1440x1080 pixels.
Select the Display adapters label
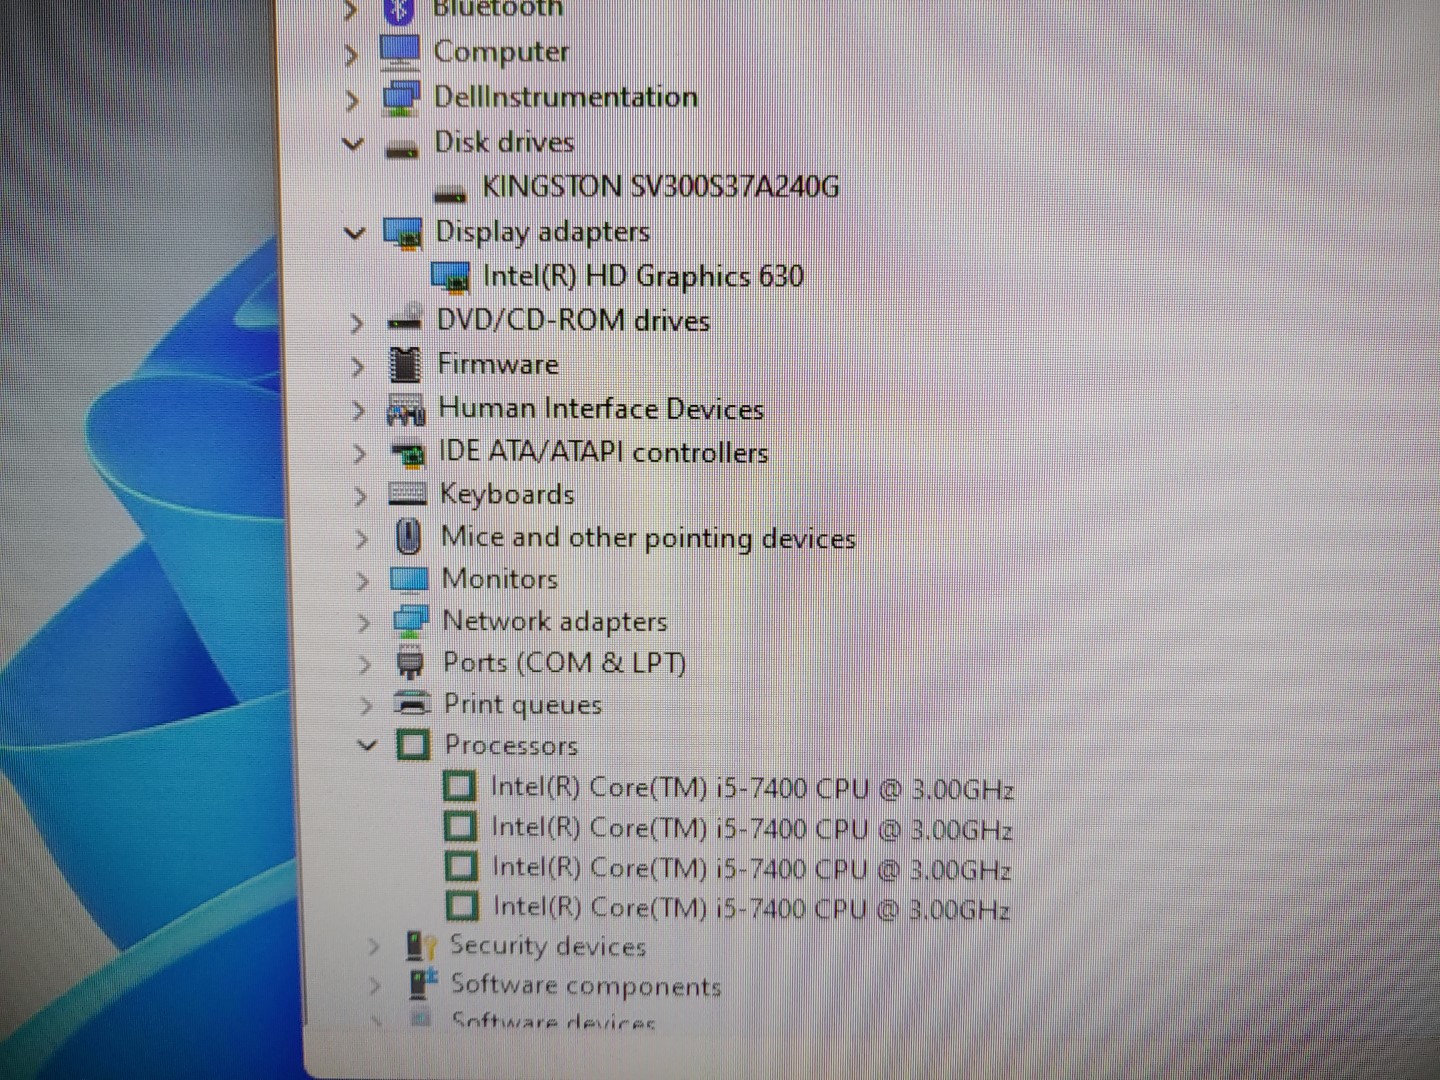click(543, 232)
